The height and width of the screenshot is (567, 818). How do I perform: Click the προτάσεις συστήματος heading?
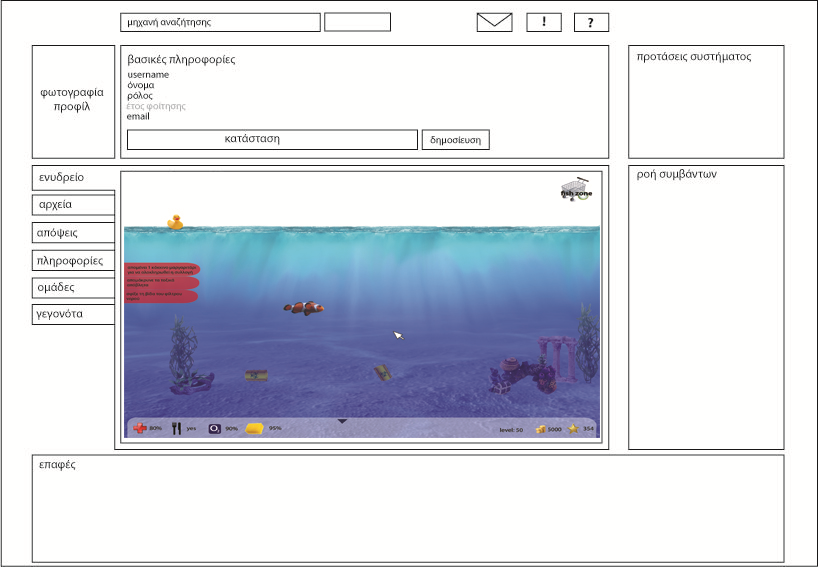coord(693,56)
